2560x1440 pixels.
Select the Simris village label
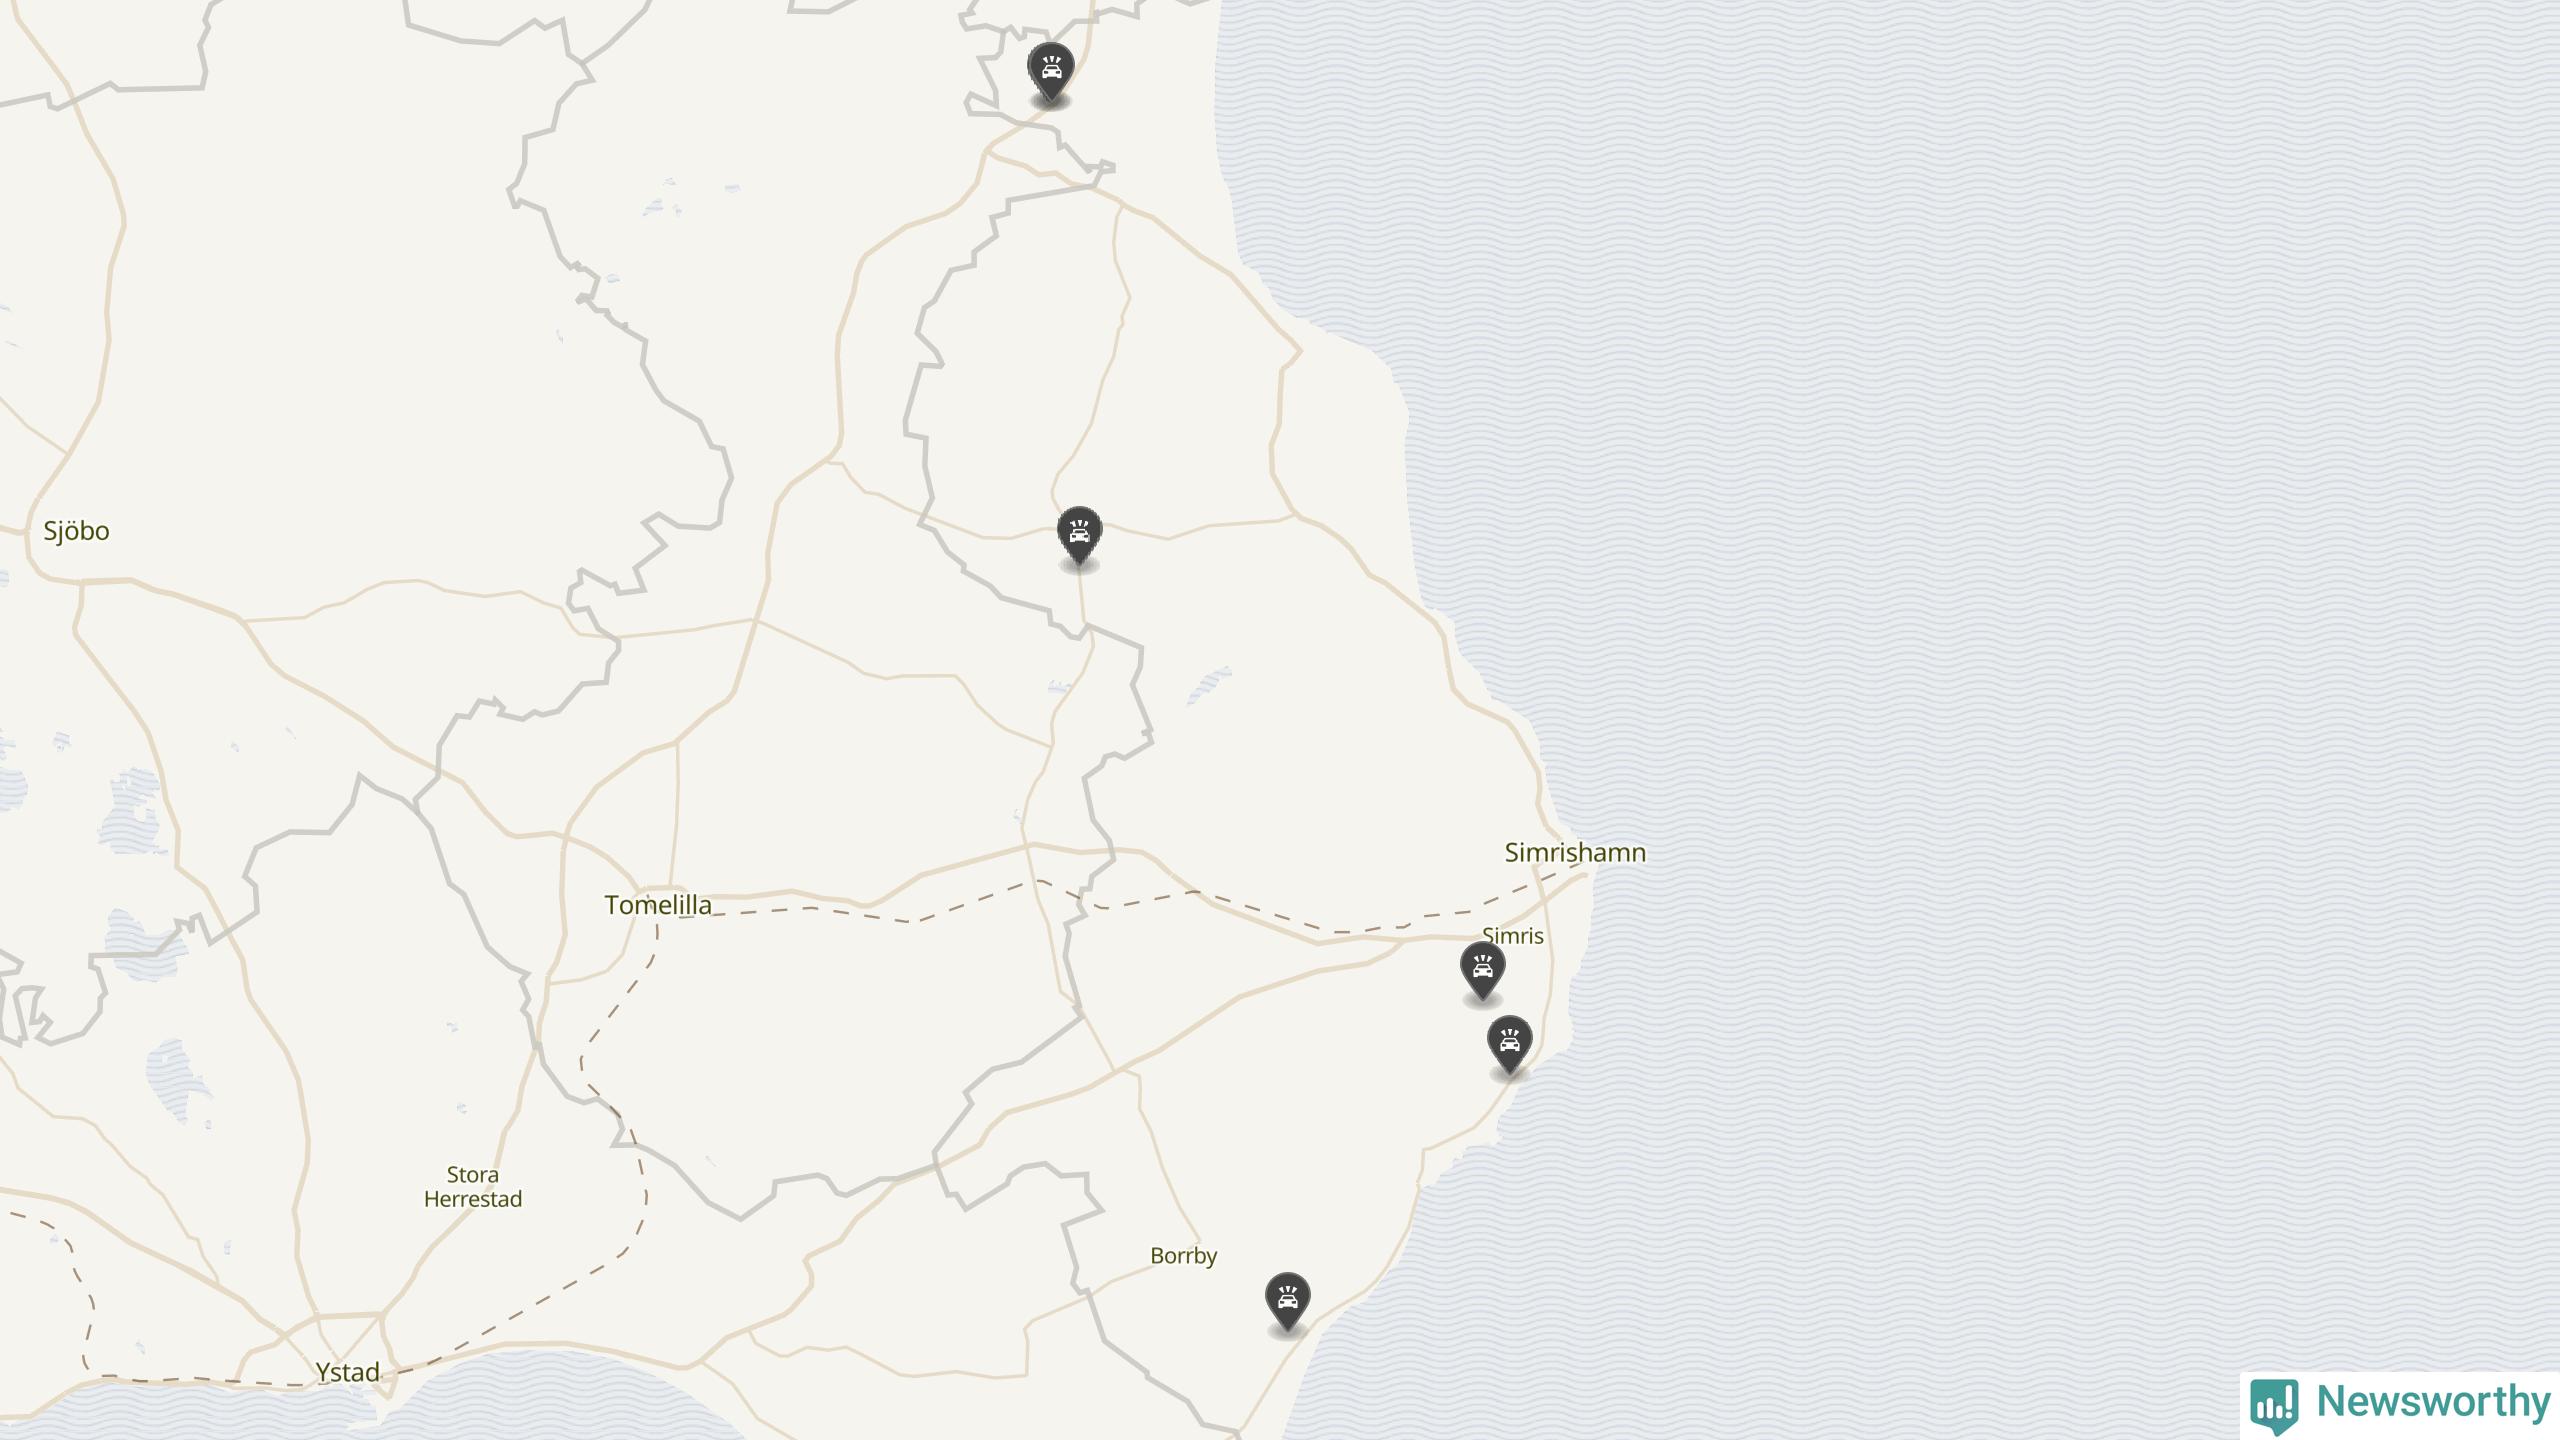[1513, 936]
